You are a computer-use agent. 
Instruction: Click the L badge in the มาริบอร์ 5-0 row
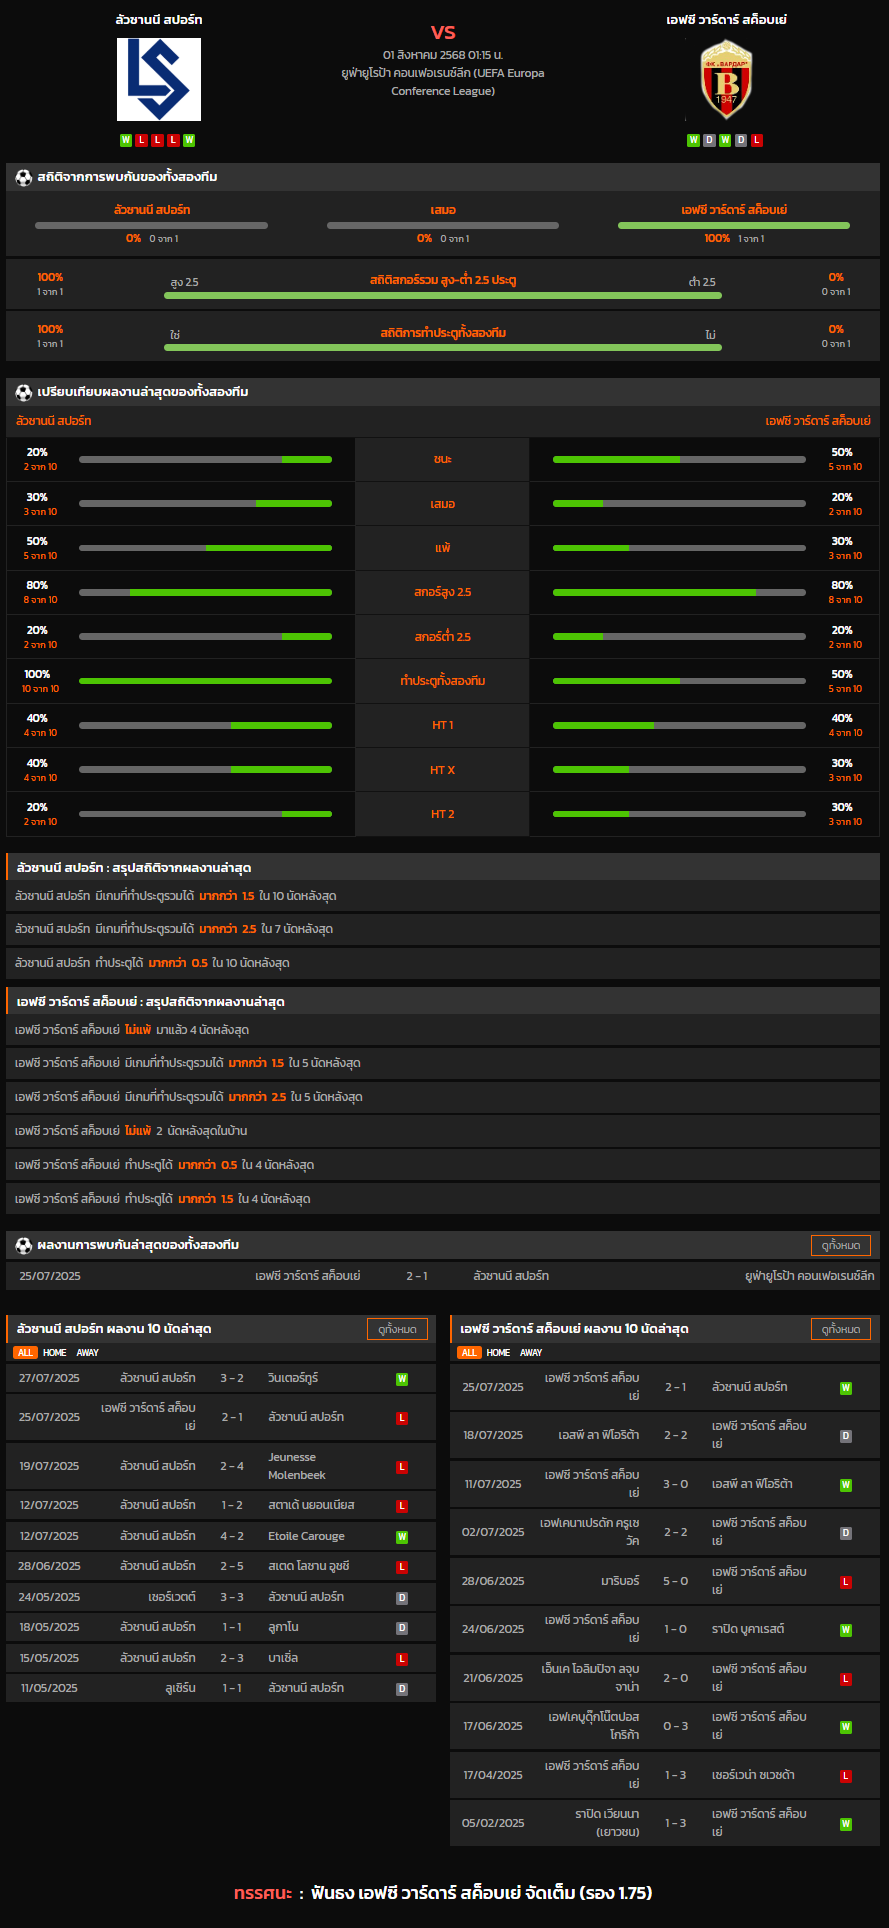point(846,1582)
